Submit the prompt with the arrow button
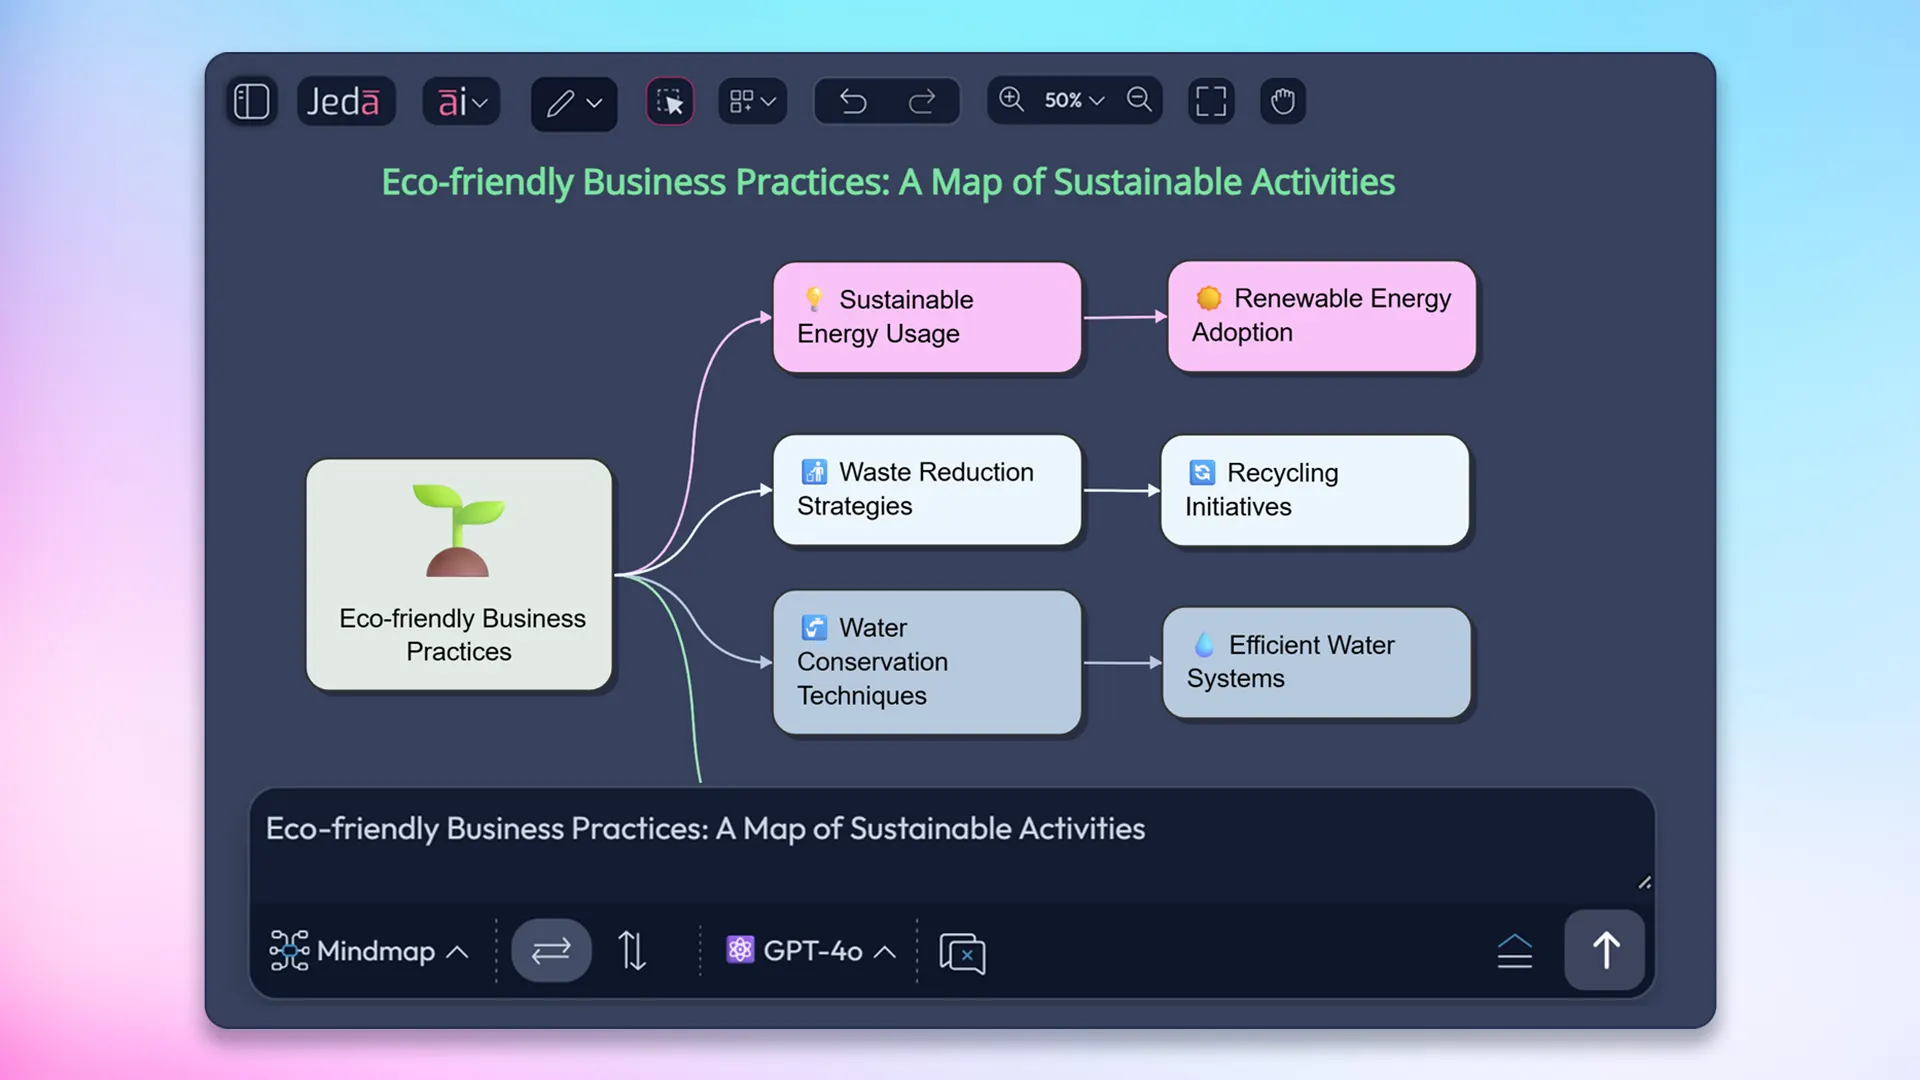This screenshot has width=1920, height=1080. tap(1604, 950)
